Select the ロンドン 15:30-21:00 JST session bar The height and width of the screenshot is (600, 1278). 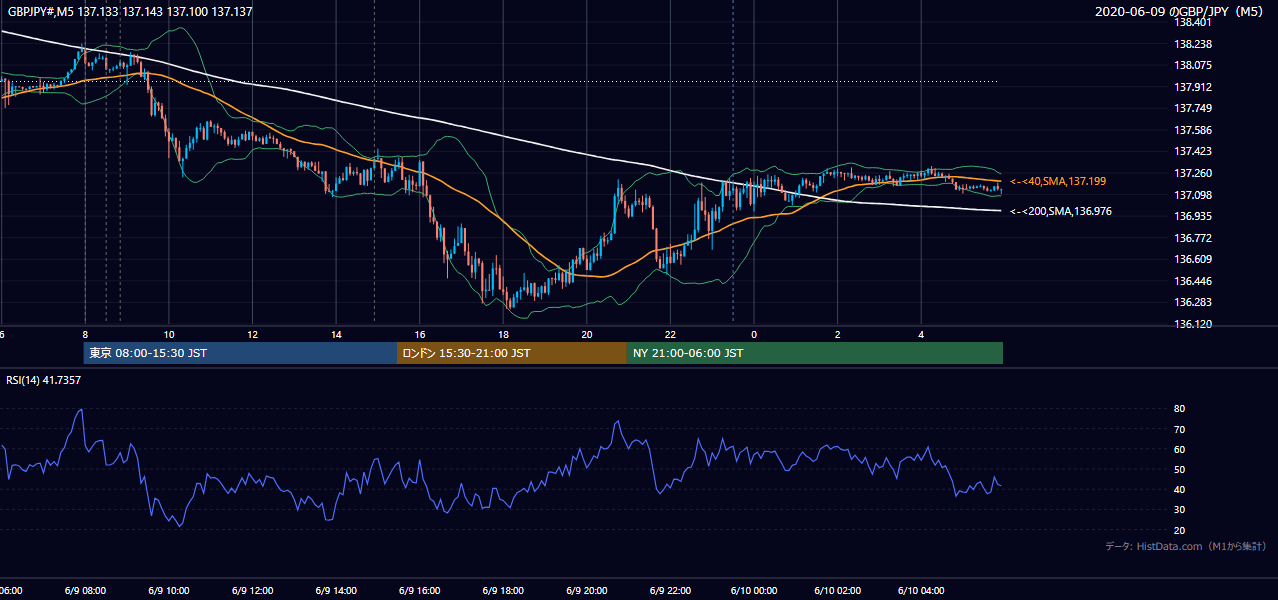click(512, 353)
